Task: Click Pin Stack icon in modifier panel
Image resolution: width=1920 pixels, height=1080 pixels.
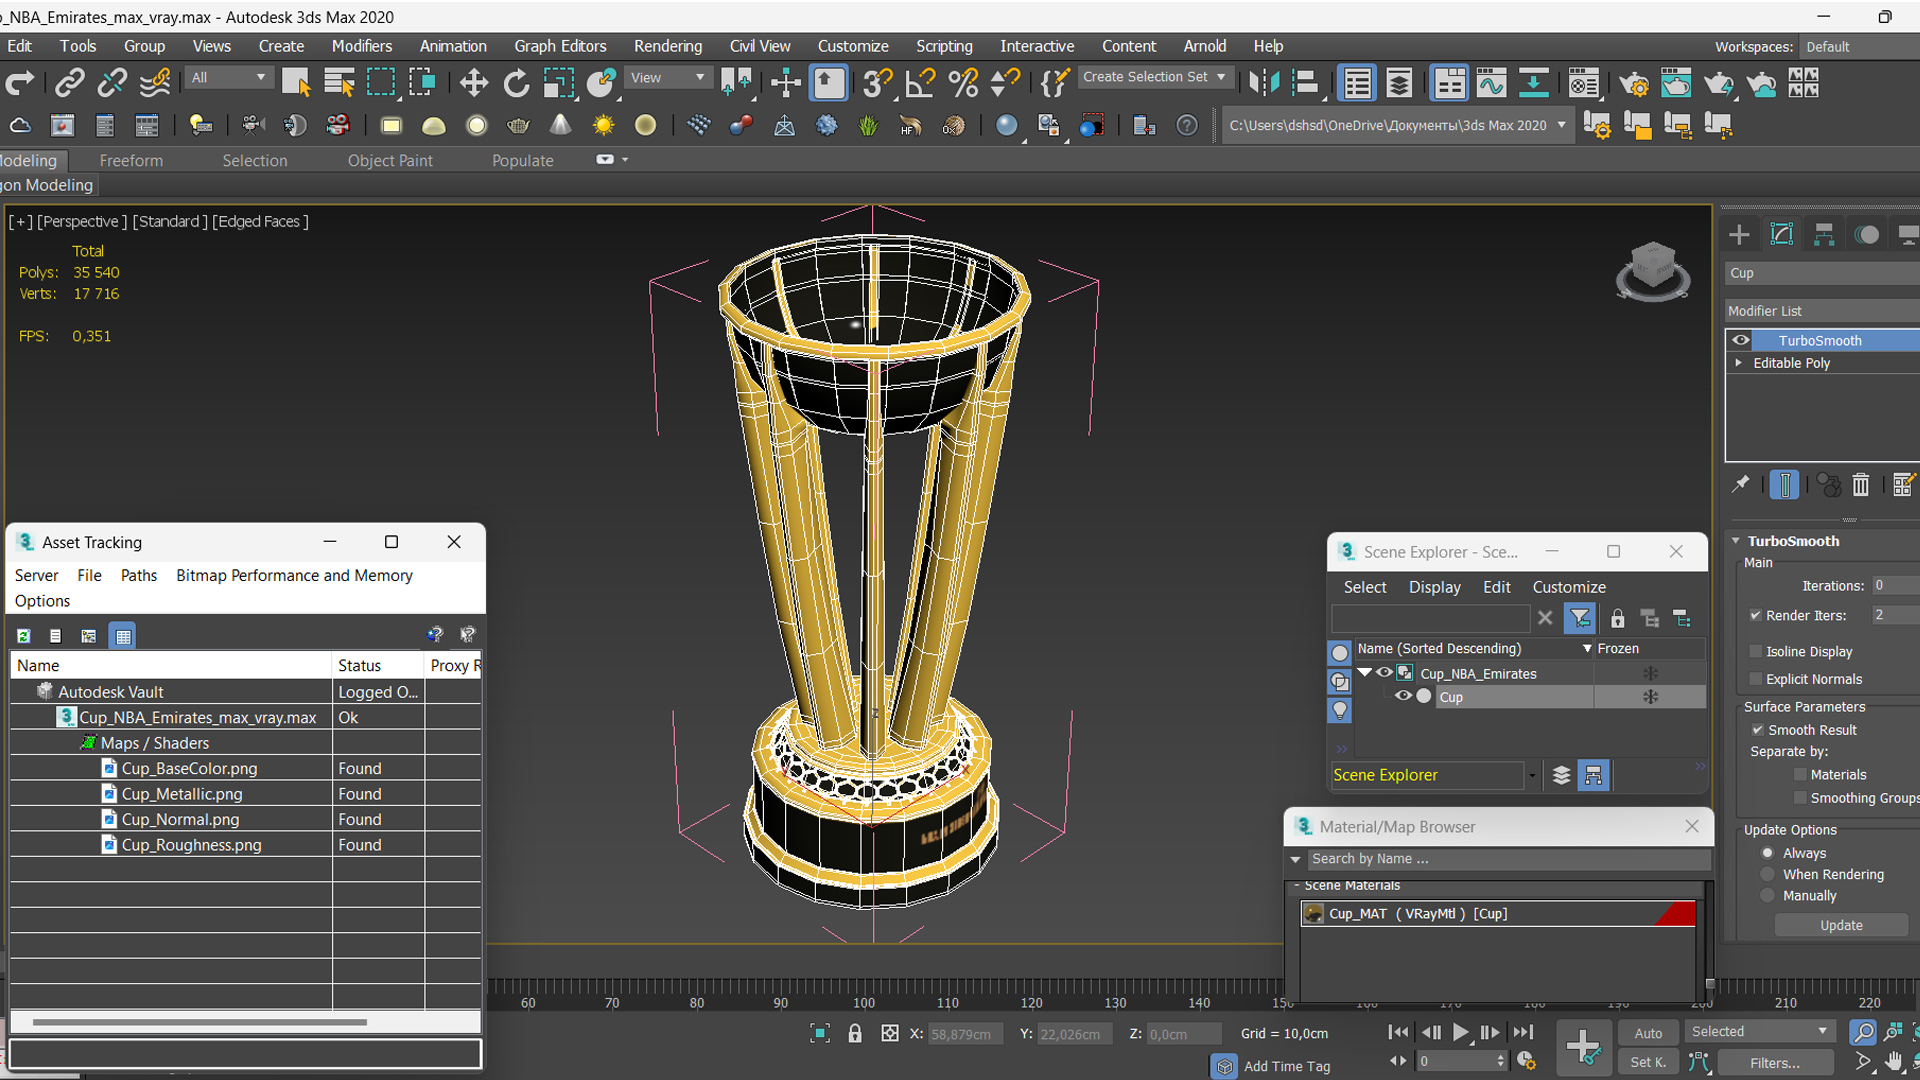Action: pos(1741,484)
